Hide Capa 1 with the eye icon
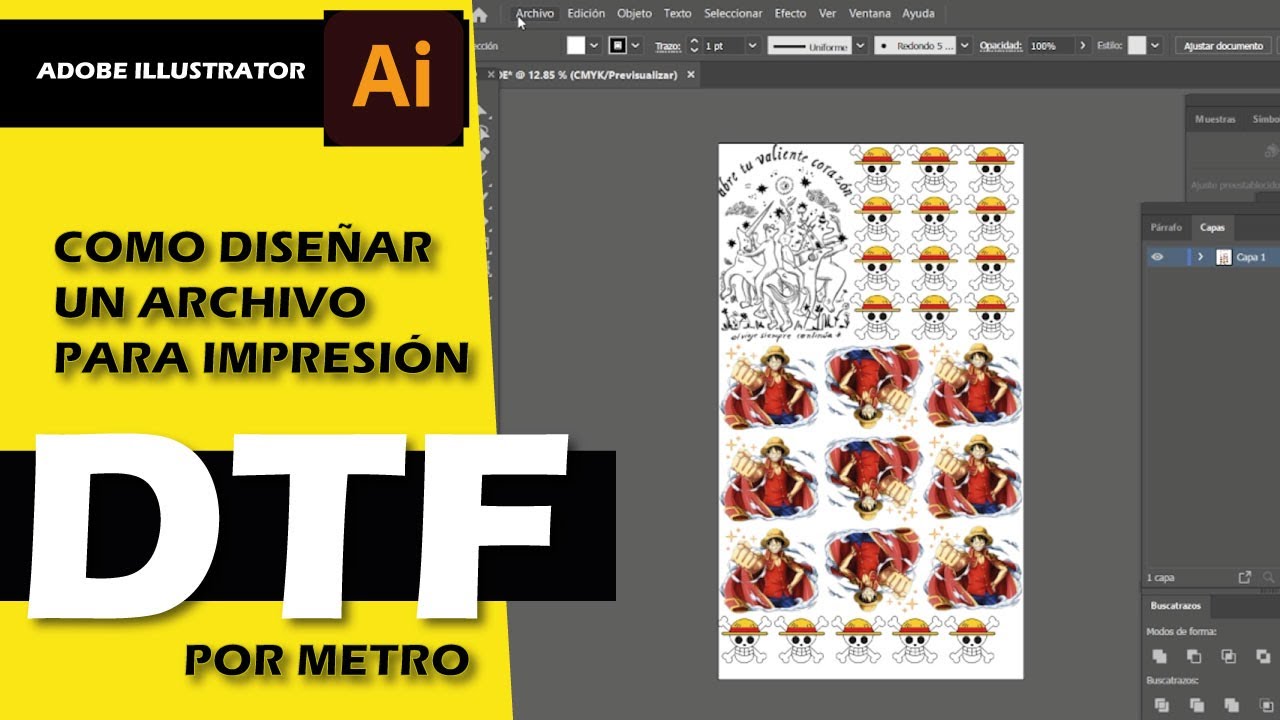The width and height of the screenshot is (1280, 720). point(1157,257)
